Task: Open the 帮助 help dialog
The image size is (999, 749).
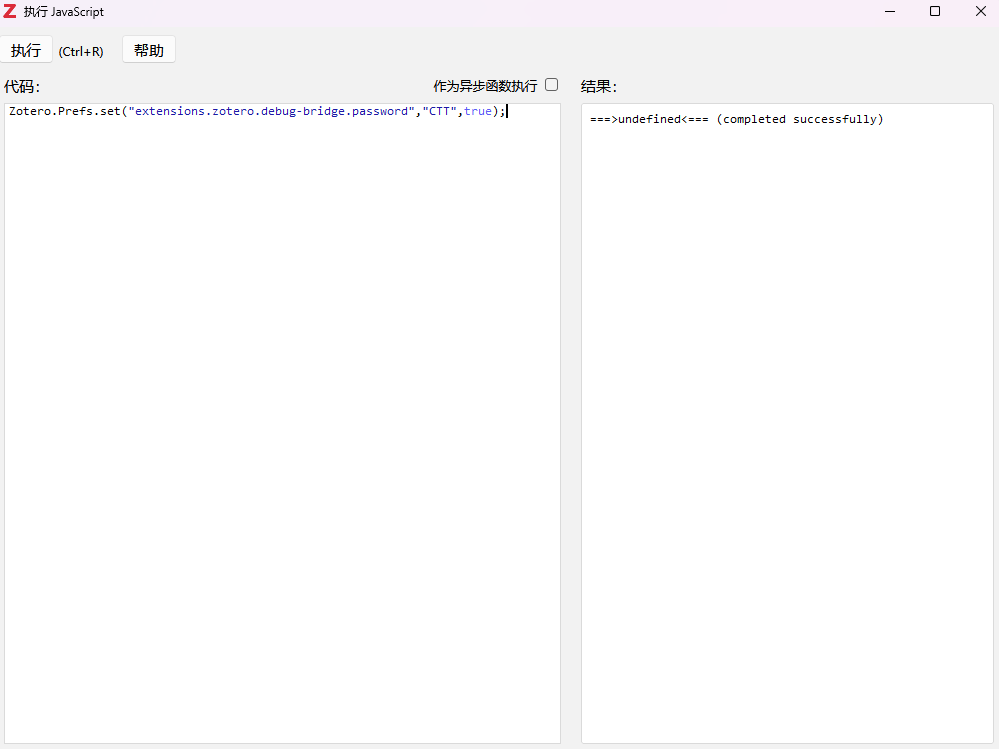Action: (148, 49)
